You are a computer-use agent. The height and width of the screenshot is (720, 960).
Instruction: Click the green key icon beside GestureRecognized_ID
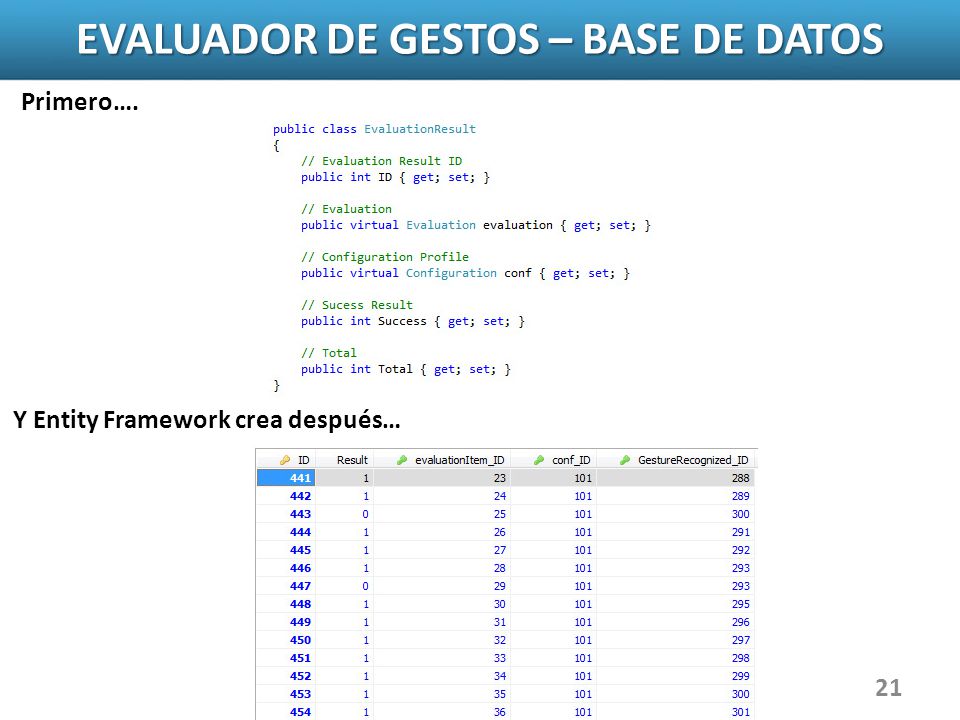[x=625, y=460]
